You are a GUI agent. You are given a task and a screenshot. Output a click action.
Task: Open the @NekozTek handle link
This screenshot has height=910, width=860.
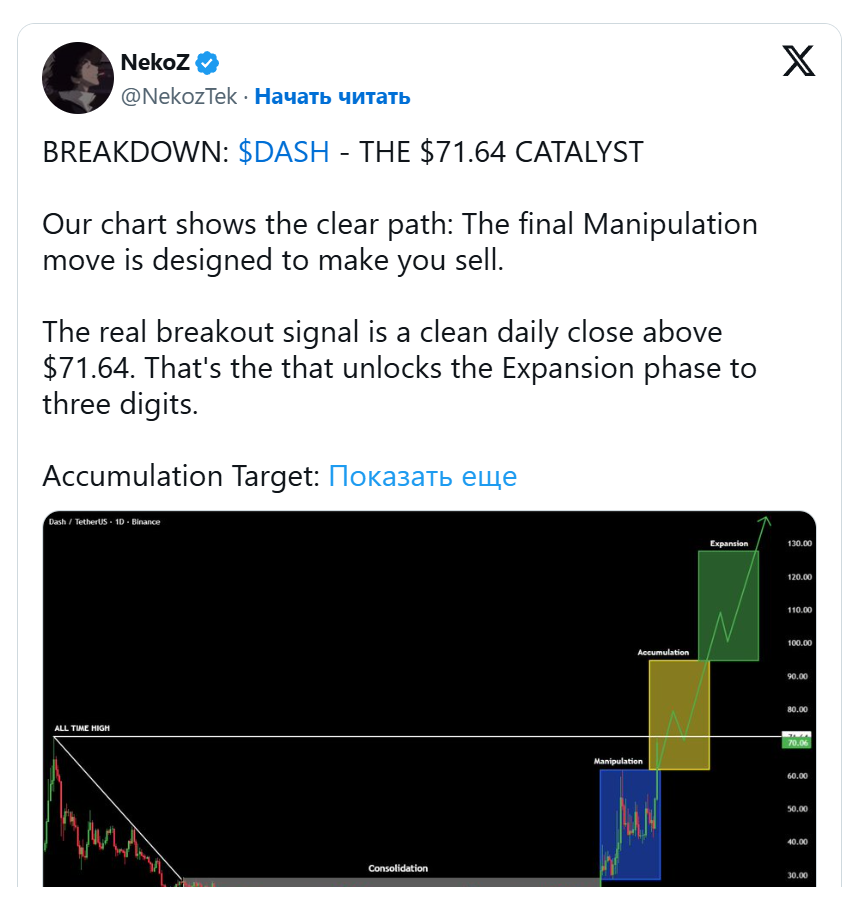(181, 97)
